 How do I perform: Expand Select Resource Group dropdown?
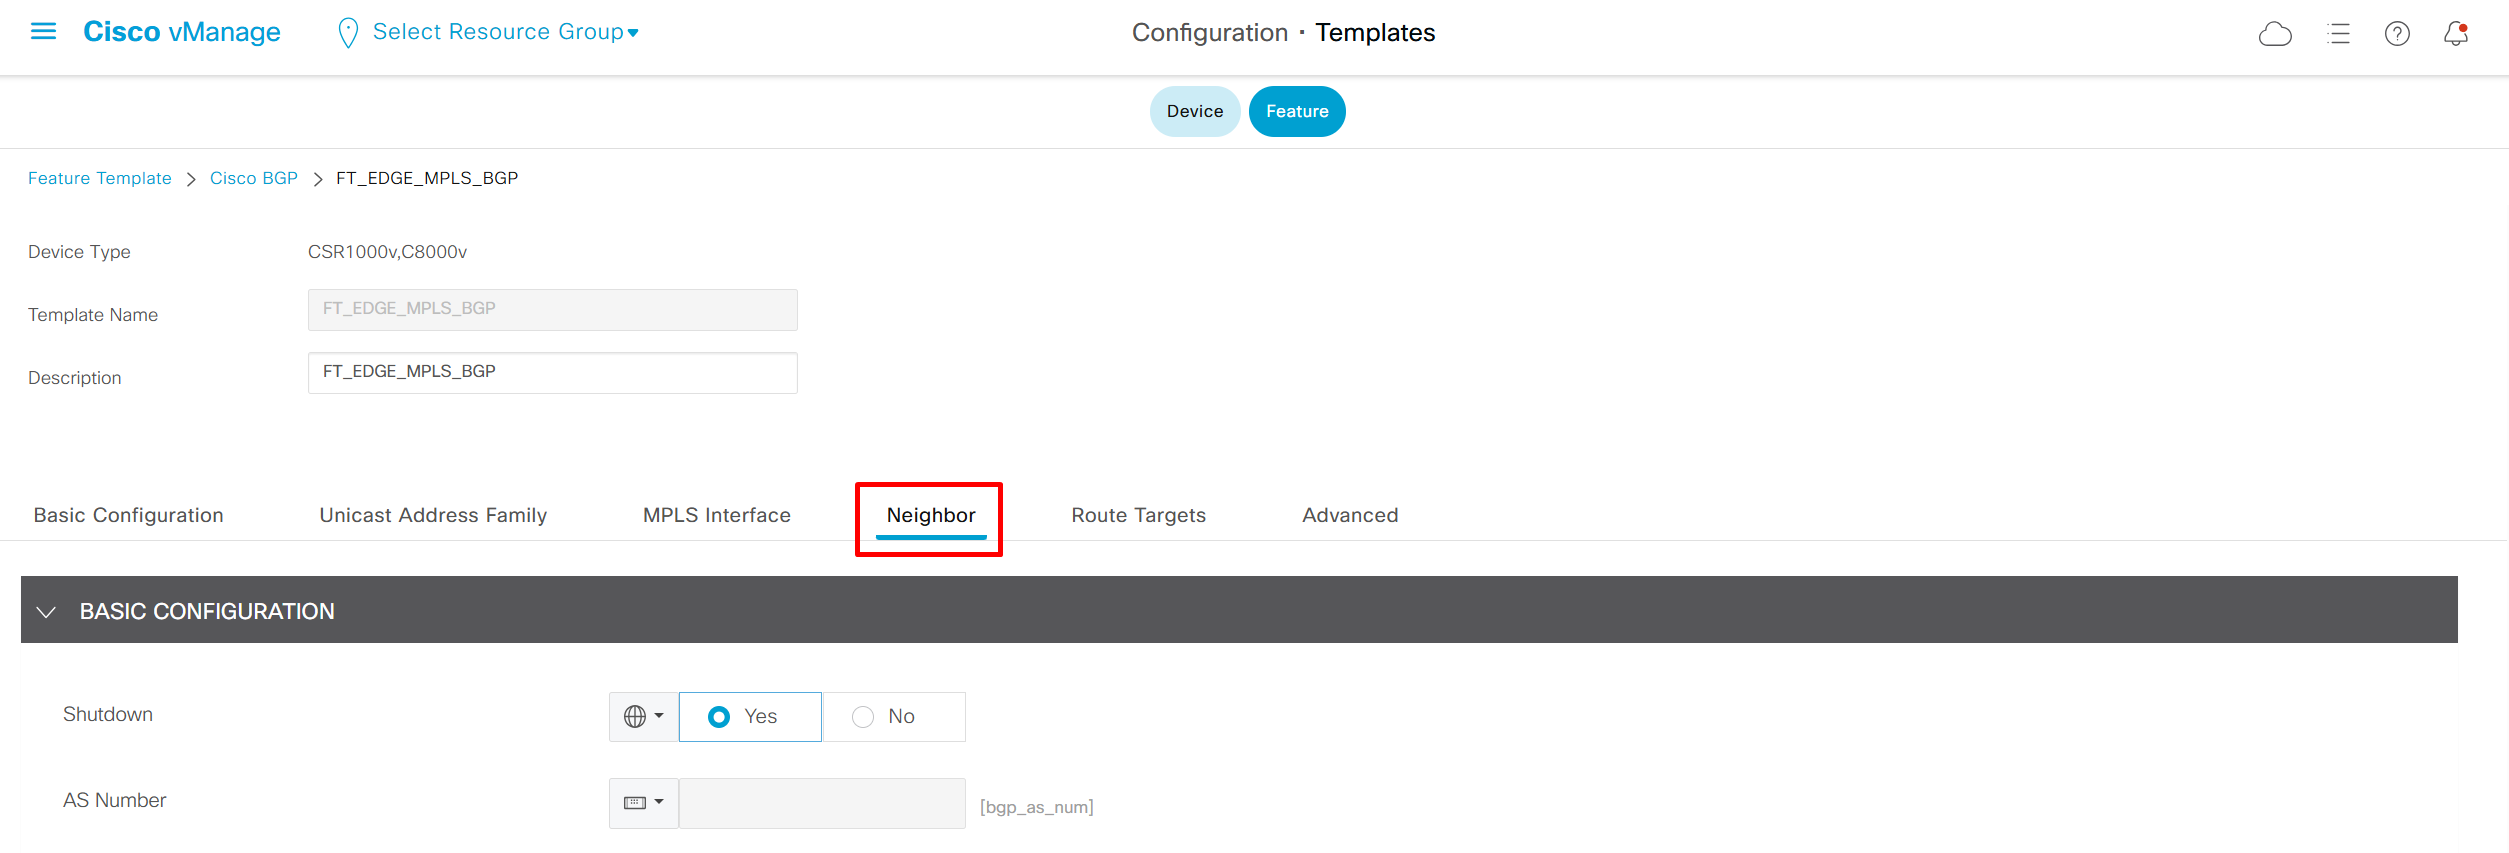[505, 32]
